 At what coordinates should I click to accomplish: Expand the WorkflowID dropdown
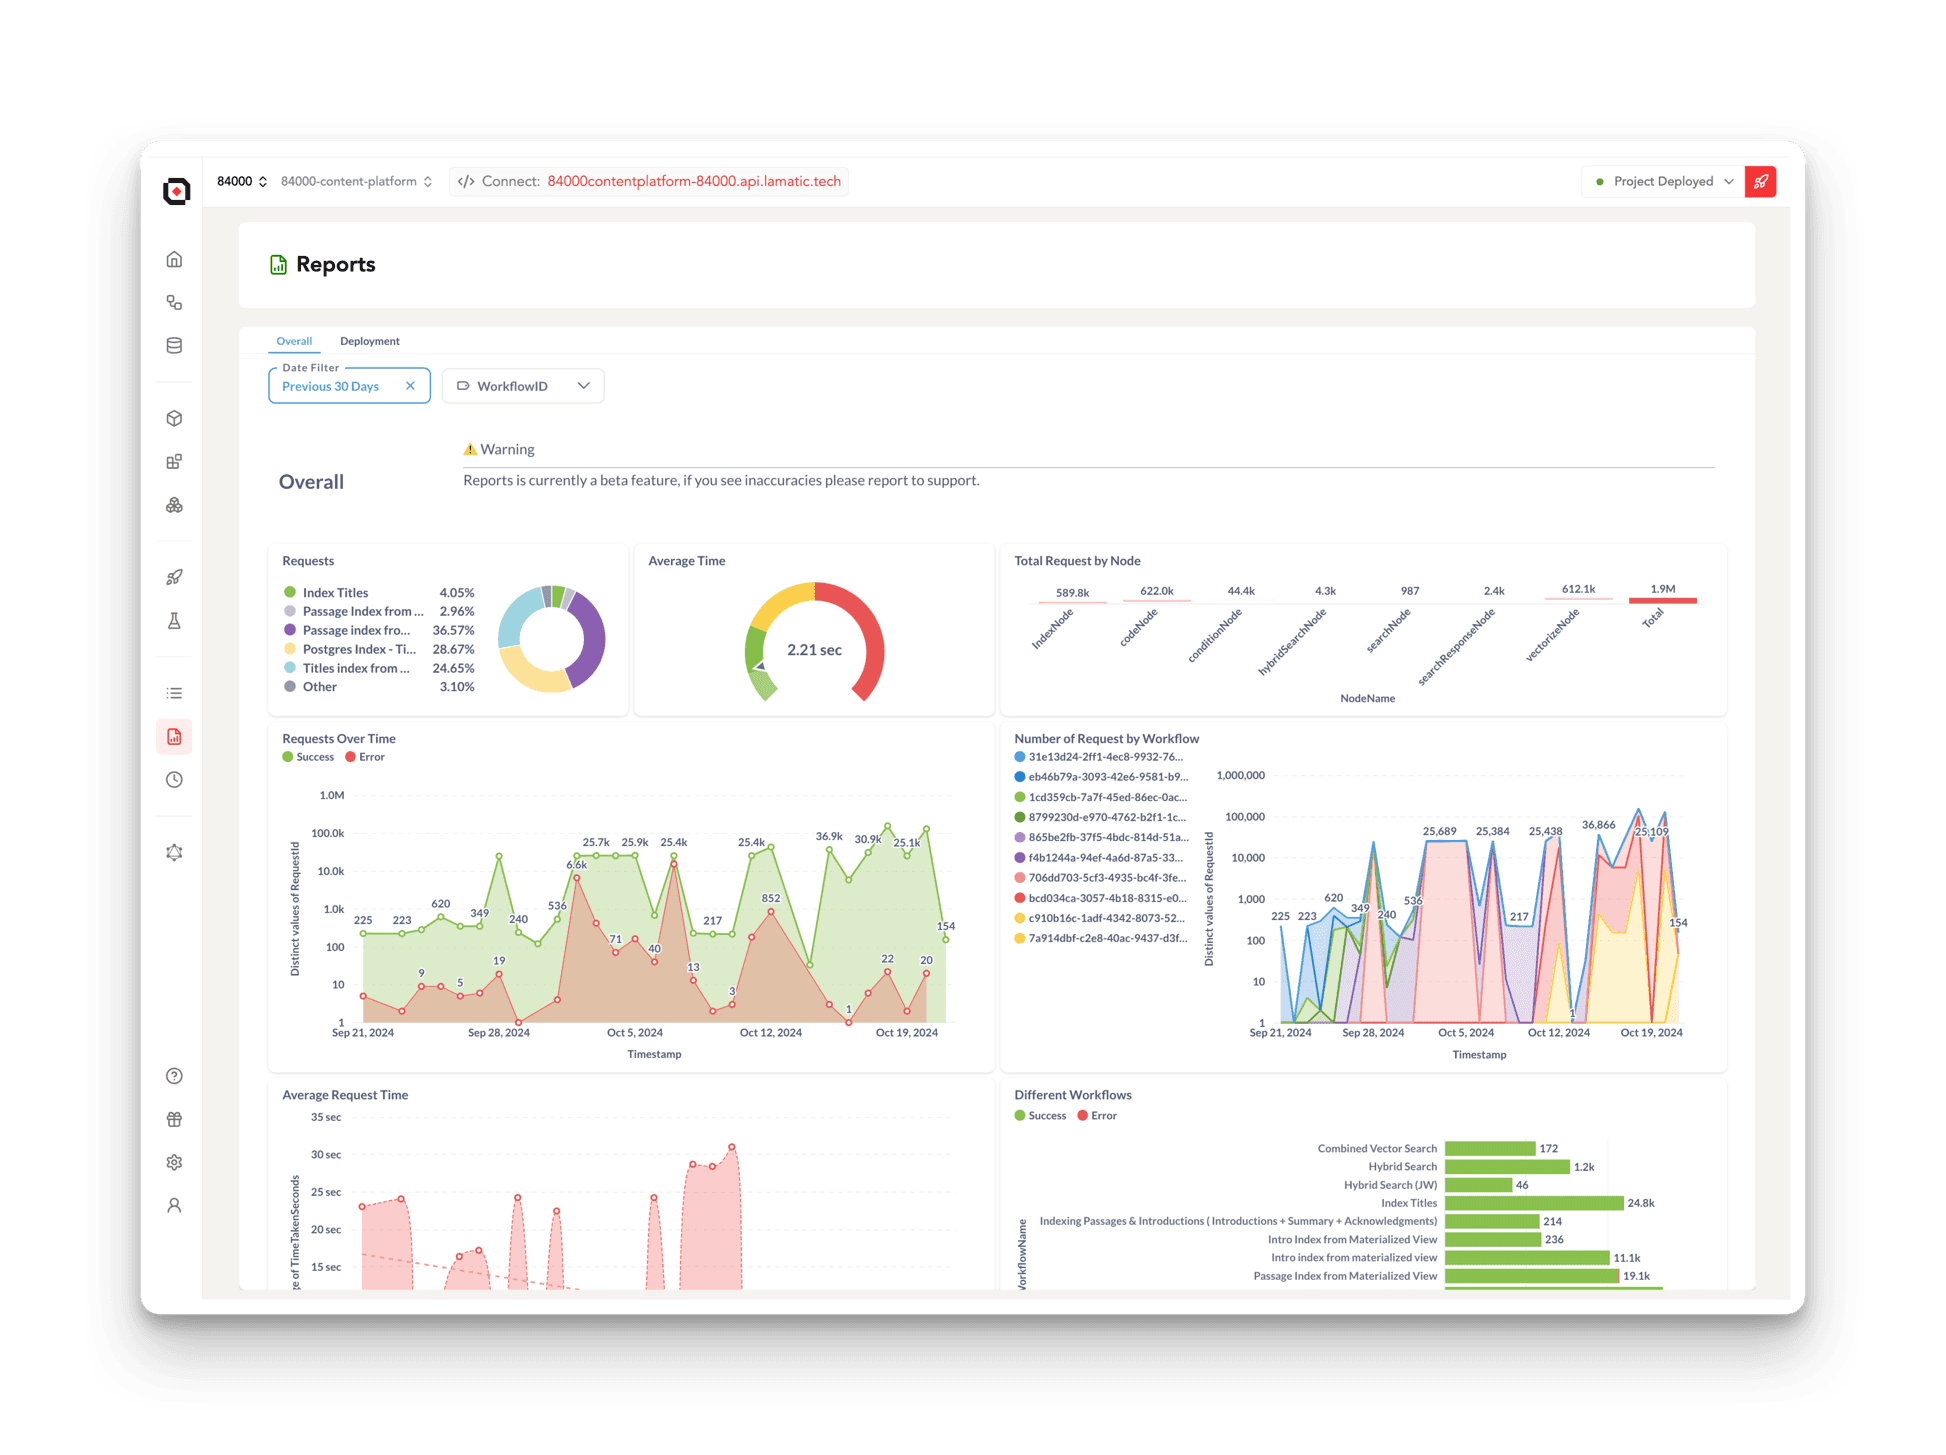click(523, 386)
